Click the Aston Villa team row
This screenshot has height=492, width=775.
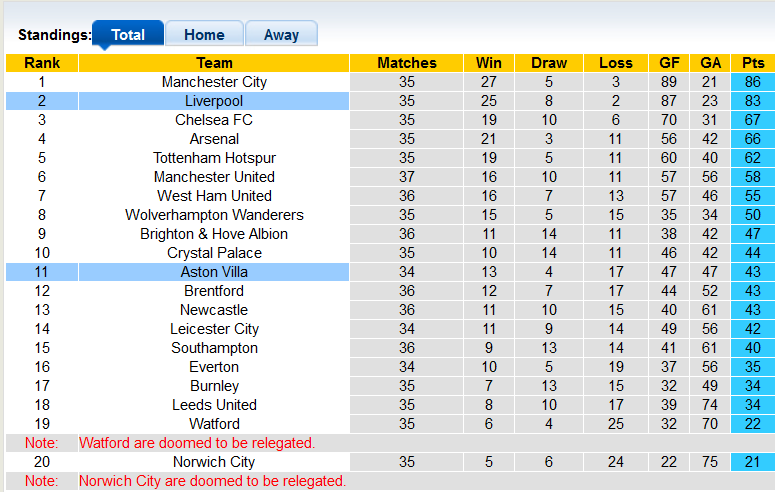tap(214, 272)
